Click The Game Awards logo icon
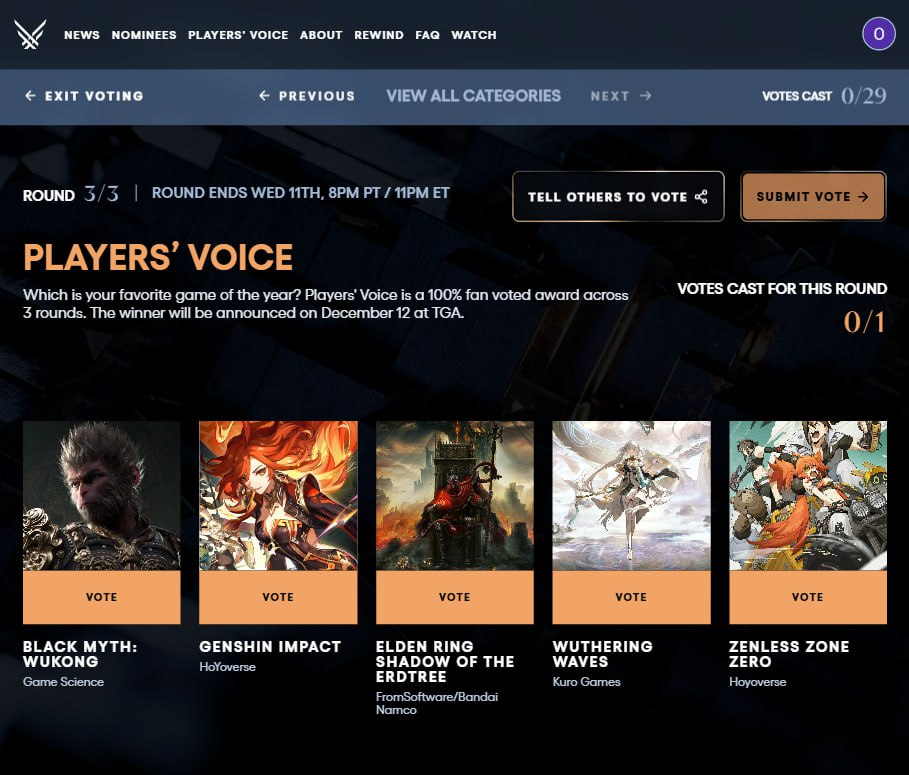Image resolution: width=909 pixels, height=775 pixels. 30,34
